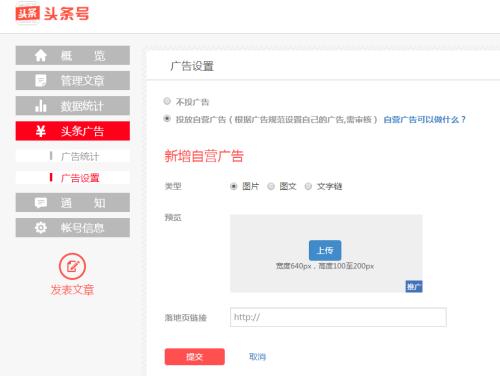Click the gray ad preview area
The width and height of the screenshot is (500, 376).
click(x=326, y=253)
